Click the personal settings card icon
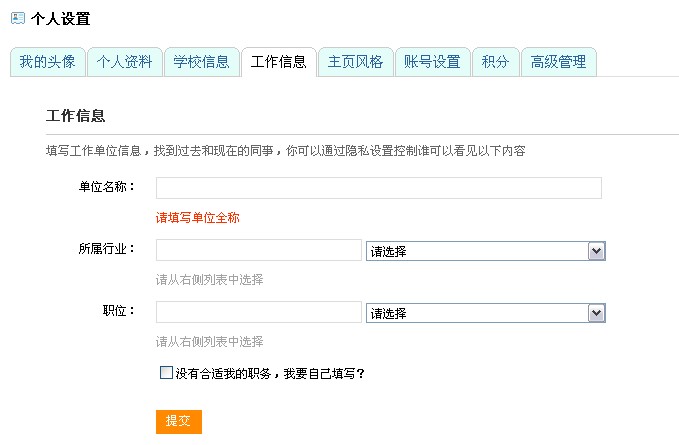This screenshot has width=679, height=445. (x=18, y=18)
